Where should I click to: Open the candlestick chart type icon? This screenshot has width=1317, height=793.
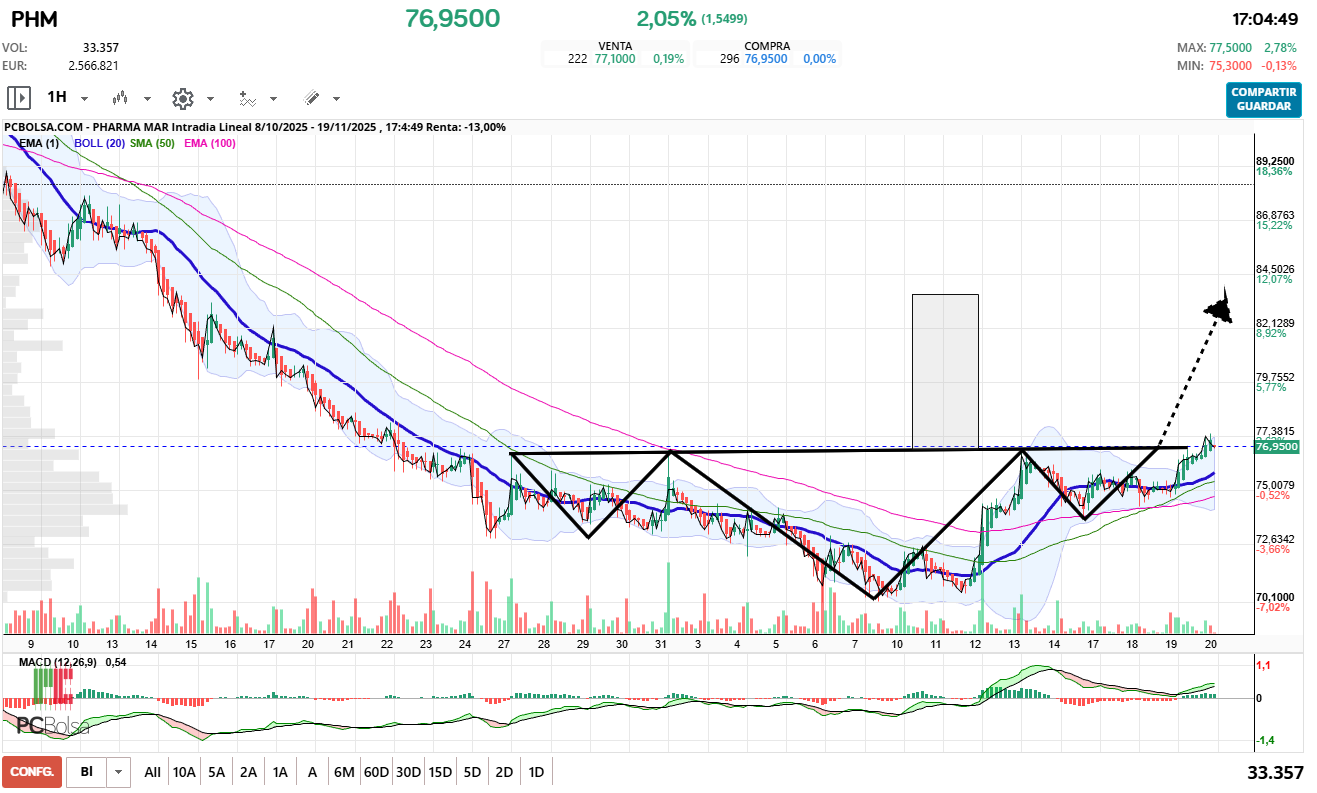coord(121,98)
